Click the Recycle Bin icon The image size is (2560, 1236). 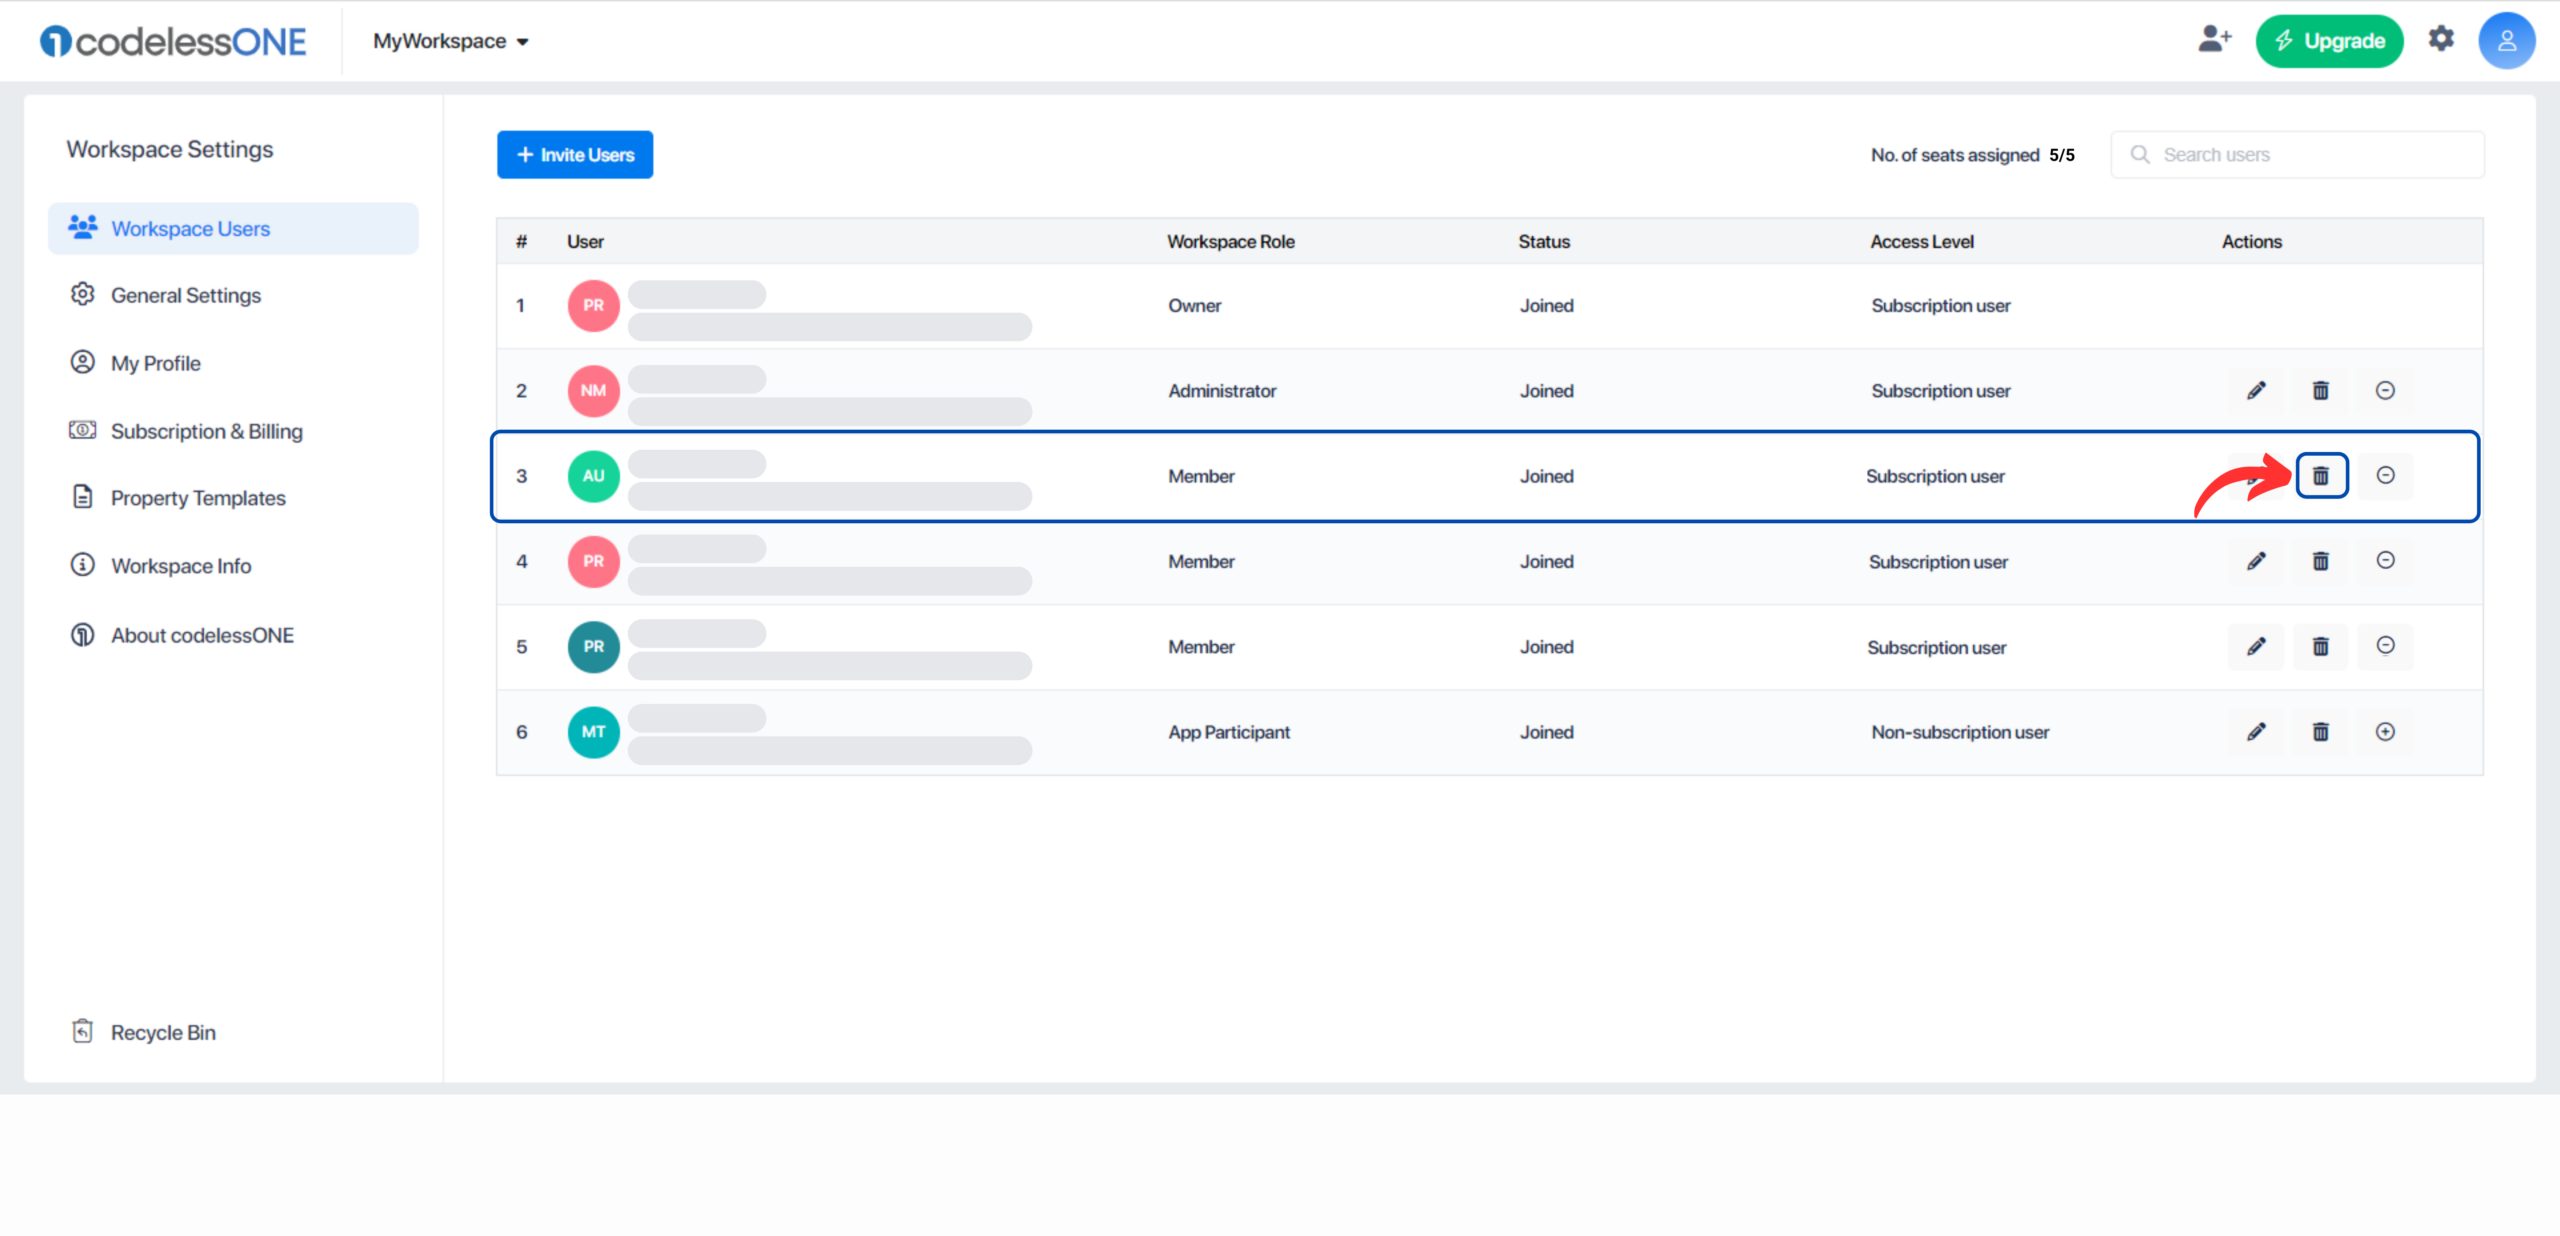point(82,1030)
